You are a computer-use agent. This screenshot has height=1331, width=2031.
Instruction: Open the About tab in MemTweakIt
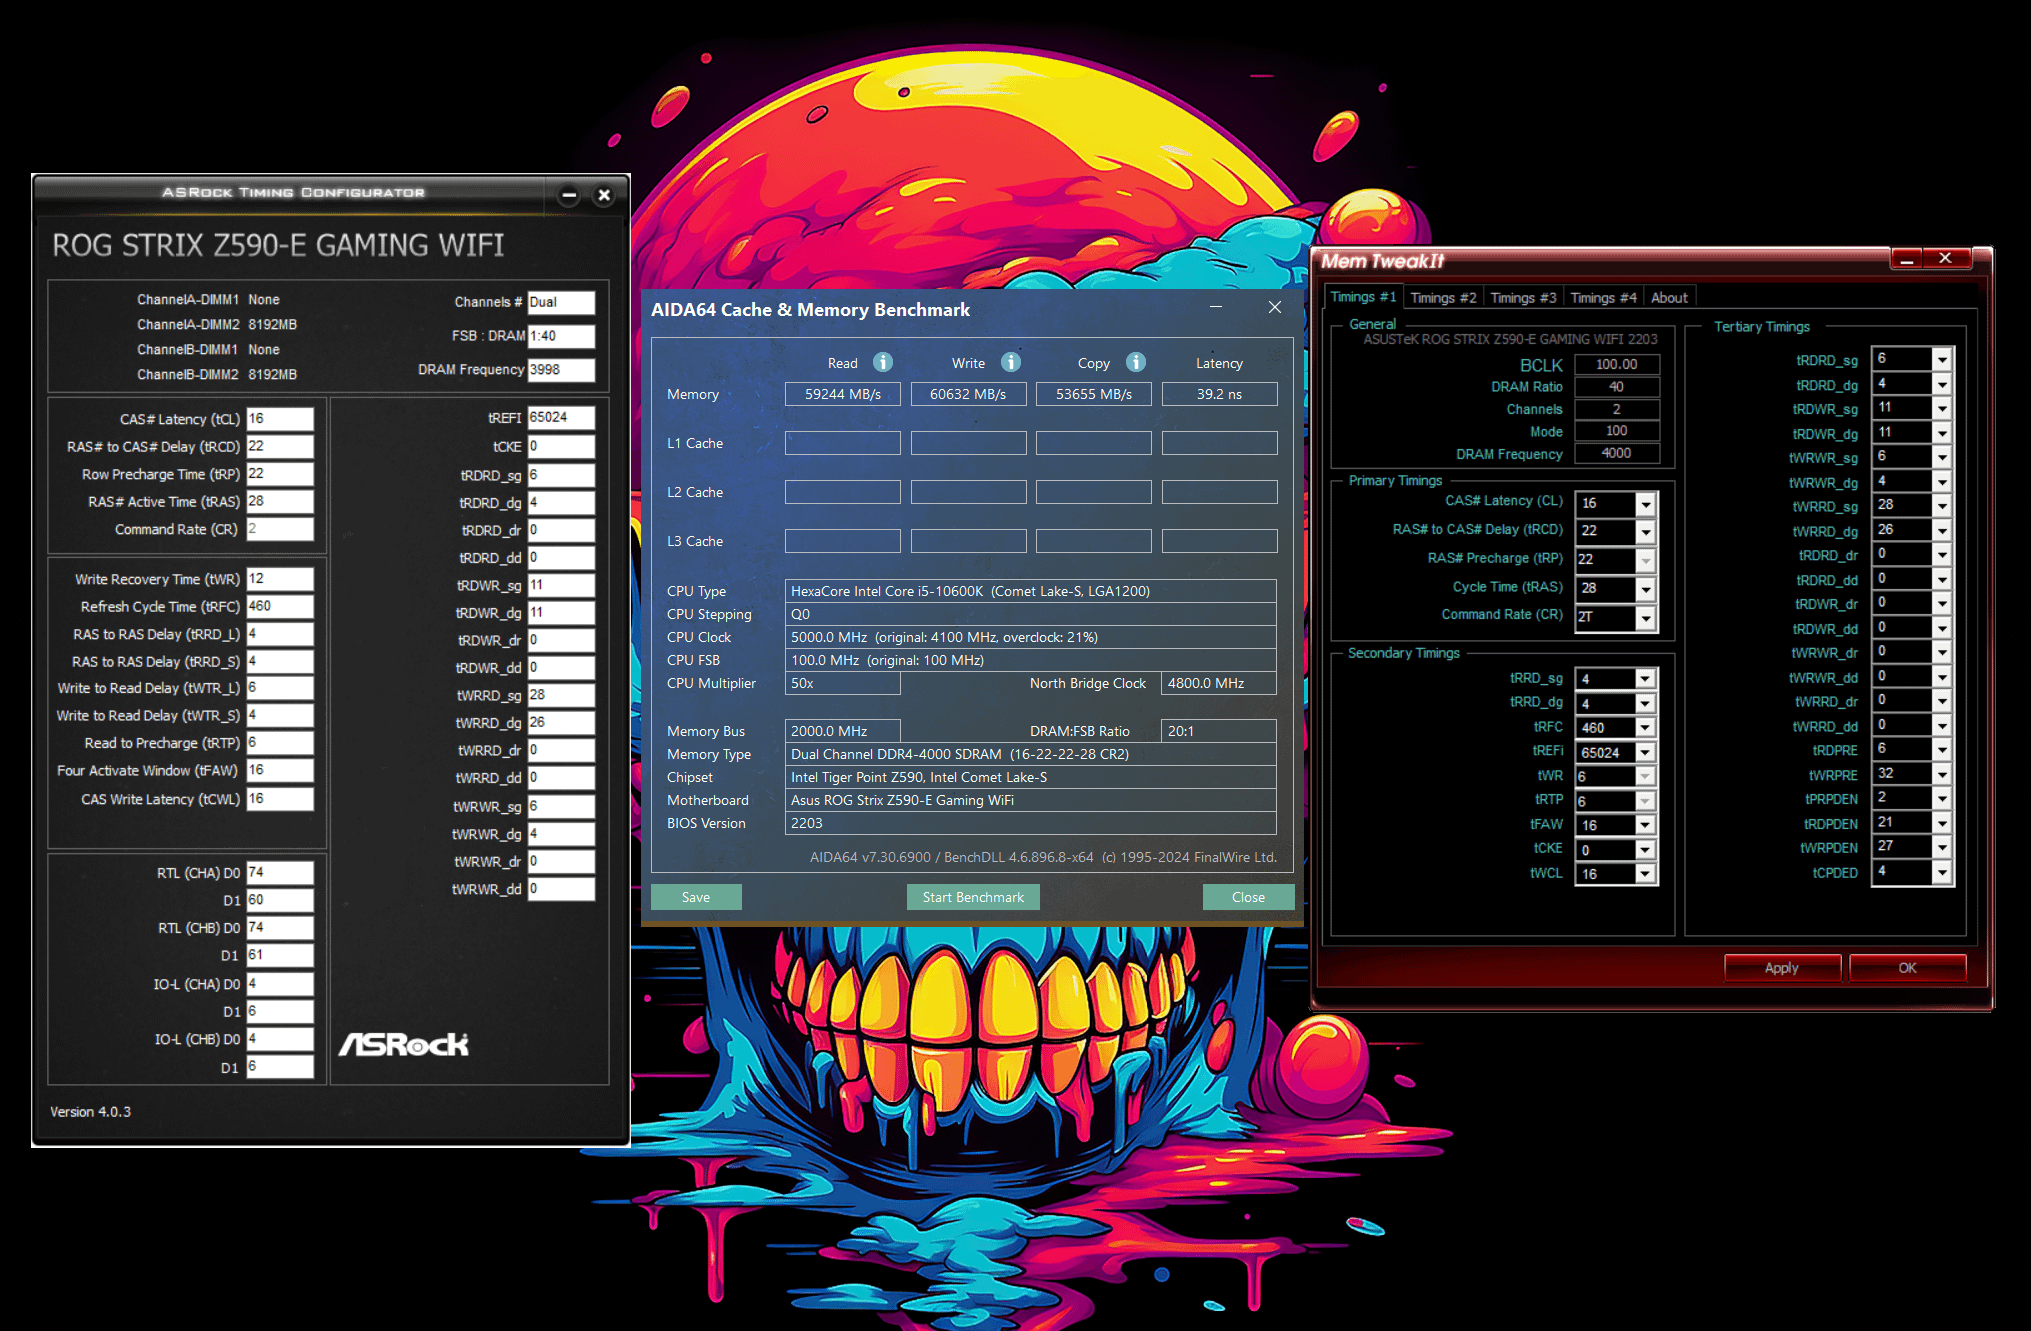tap(1669, 298)
